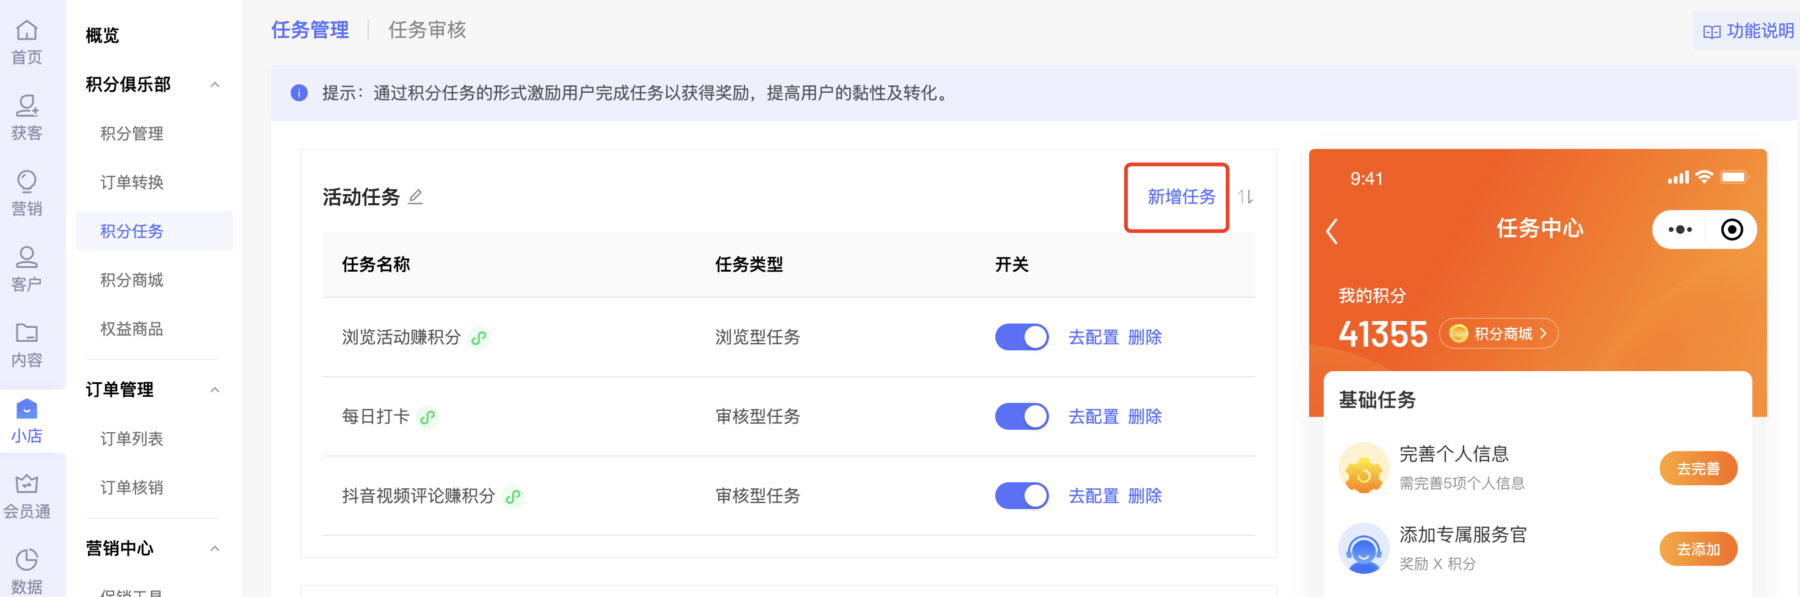Open the 营销 sidebar icon
This screenshot has width=1800, height=597.
click(27, 194)
